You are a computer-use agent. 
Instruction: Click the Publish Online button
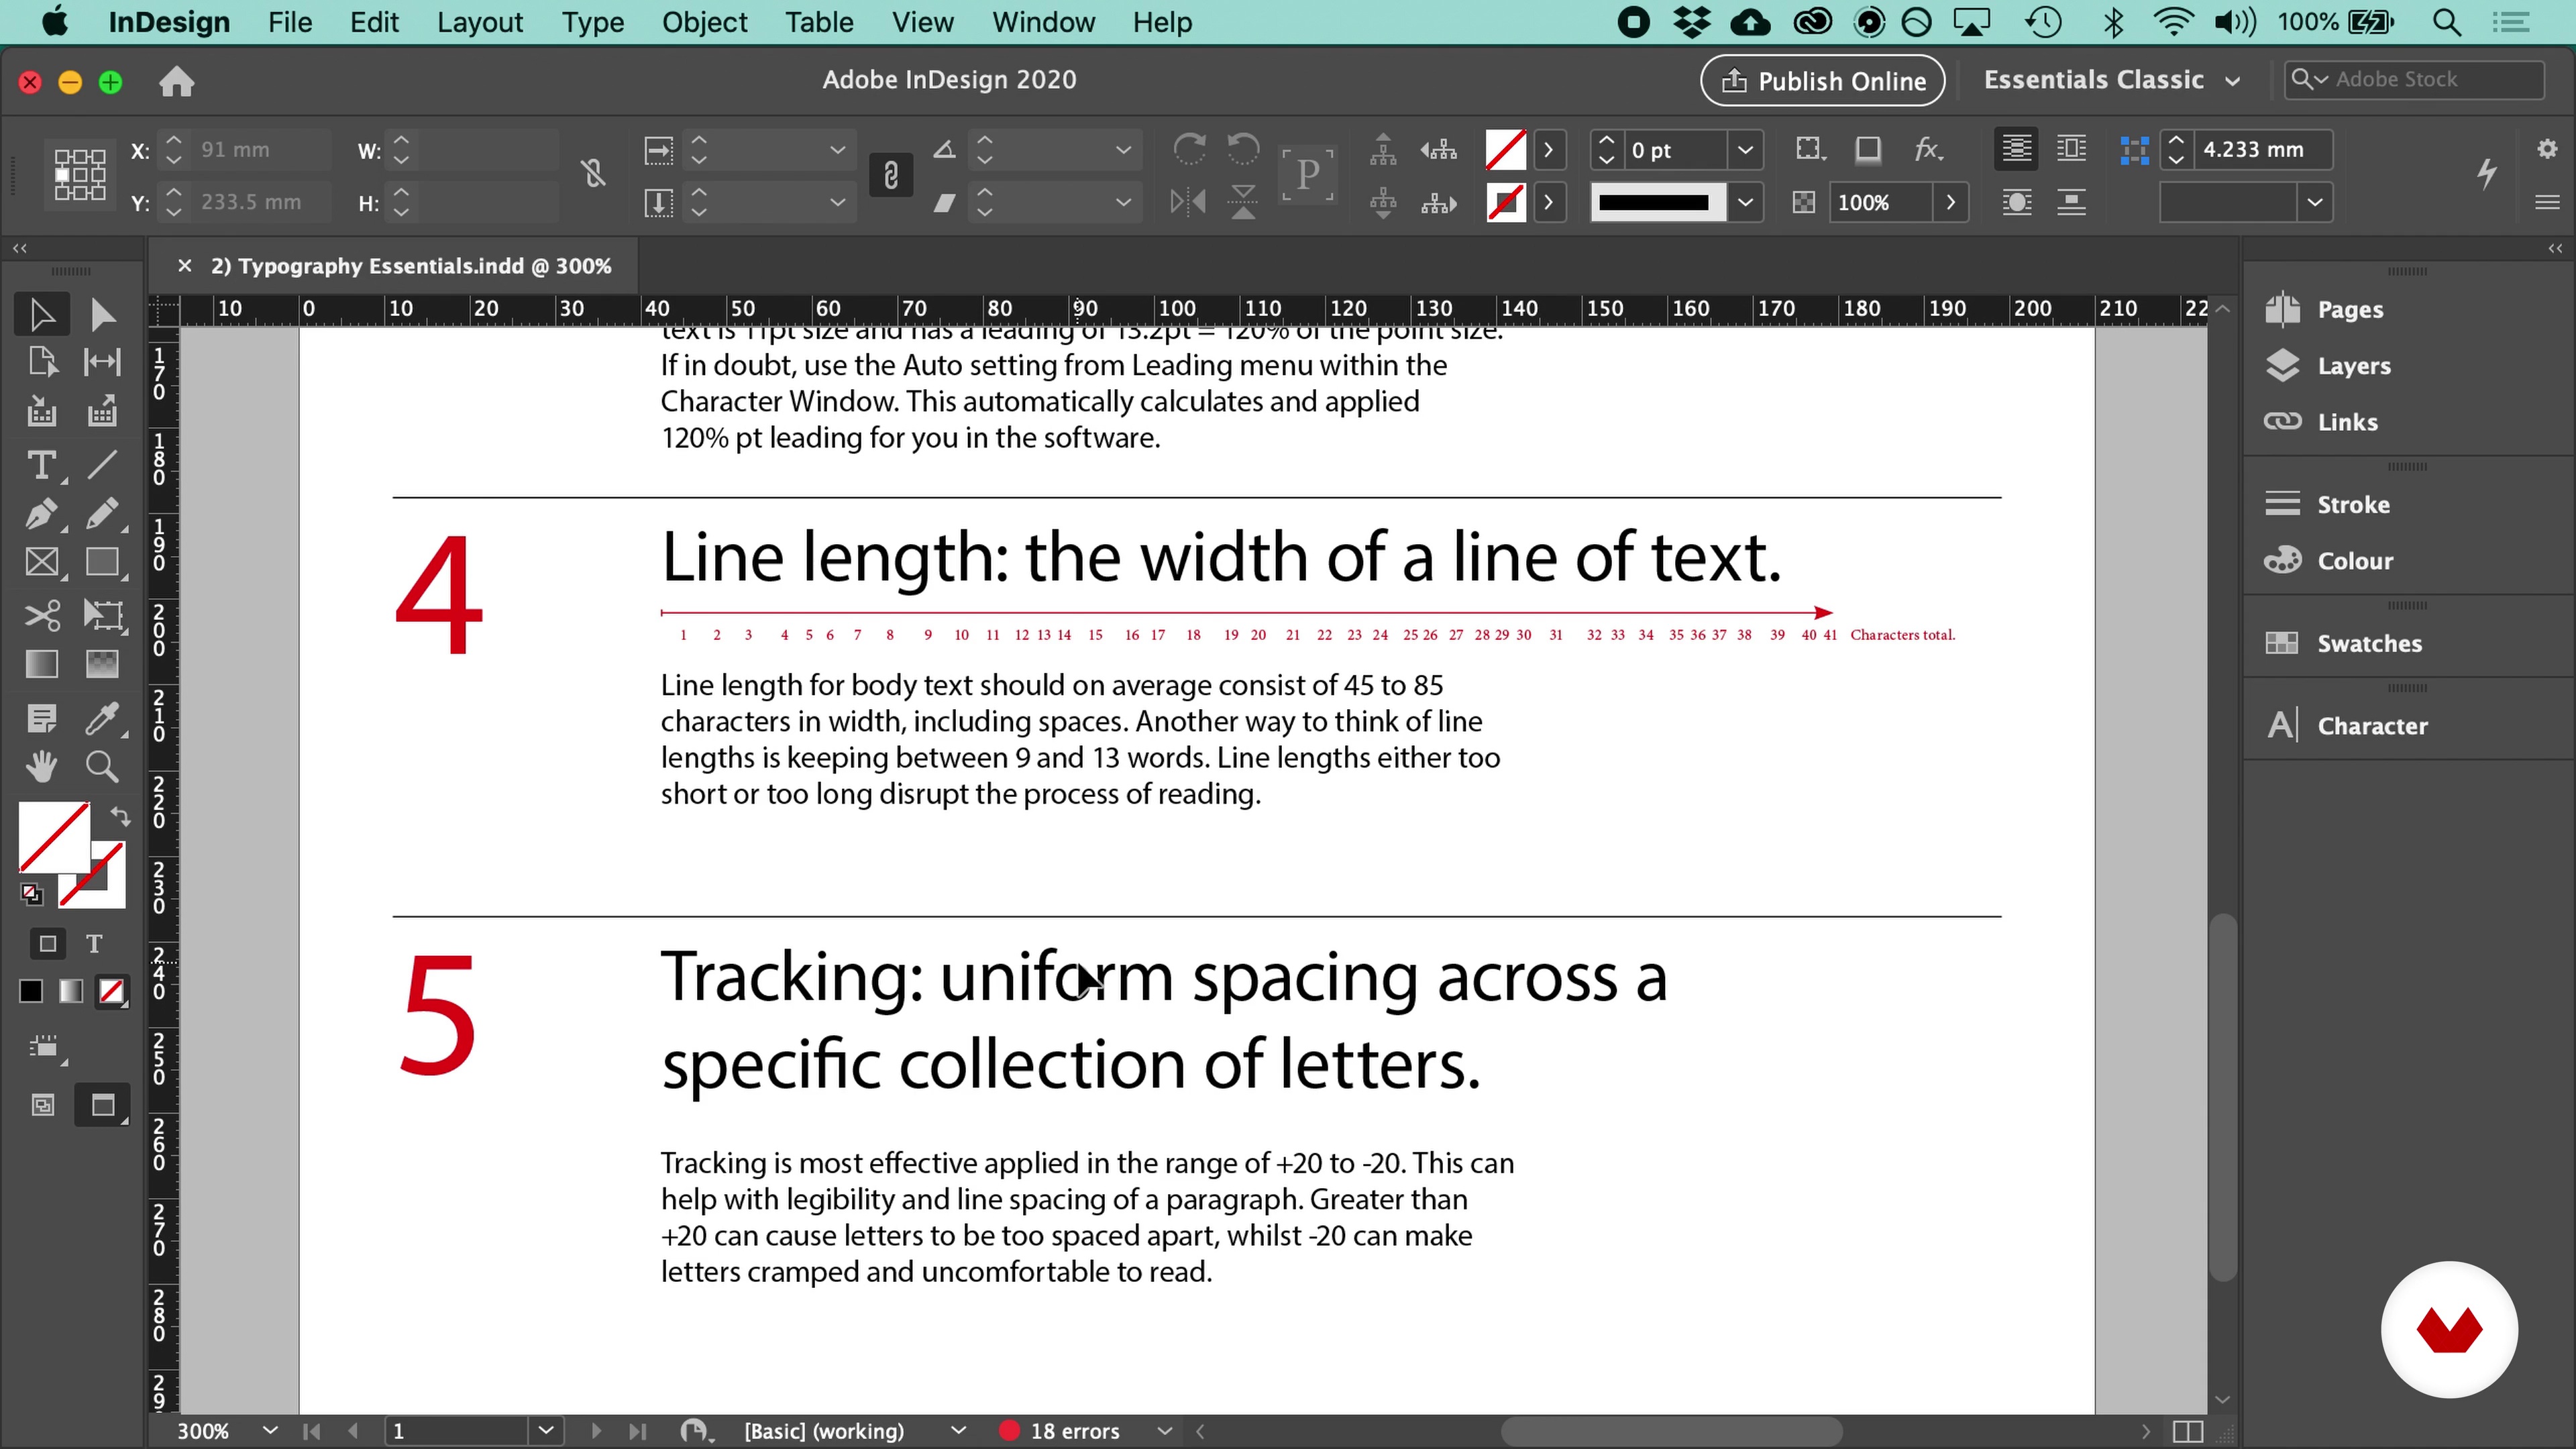pyautogui.click(x=1822, y=80)
